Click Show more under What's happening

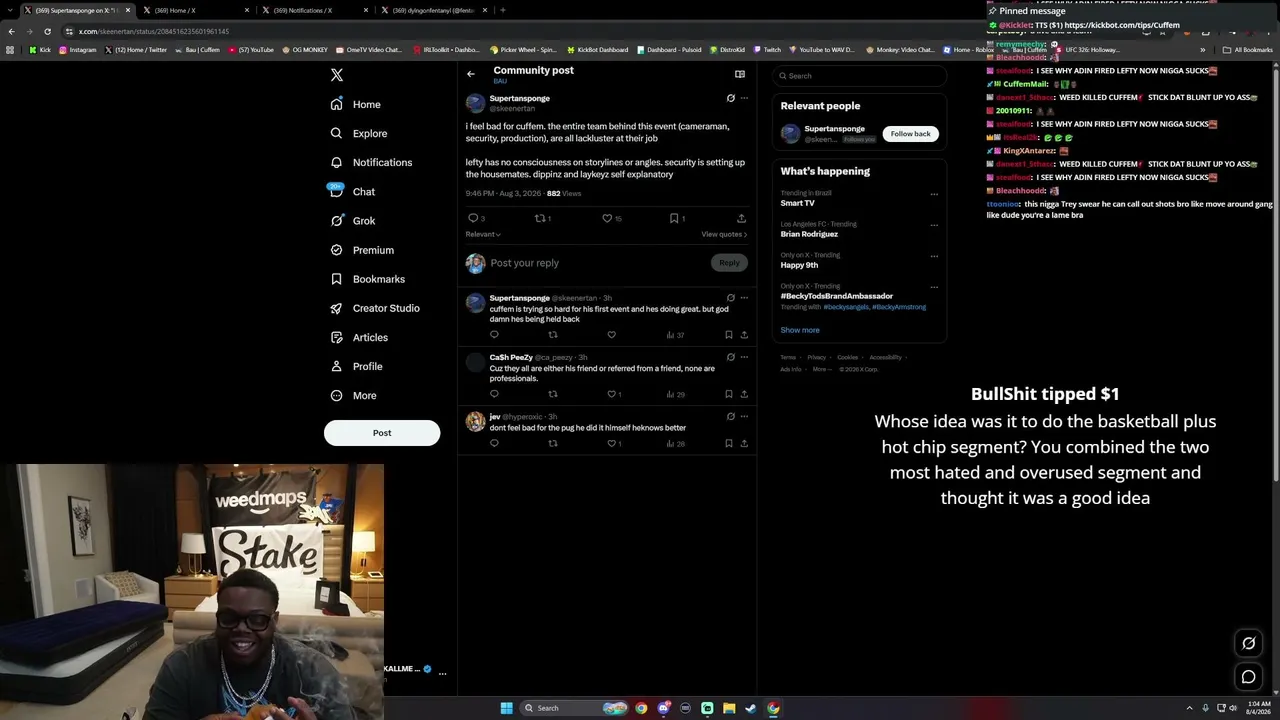(800, 330)
